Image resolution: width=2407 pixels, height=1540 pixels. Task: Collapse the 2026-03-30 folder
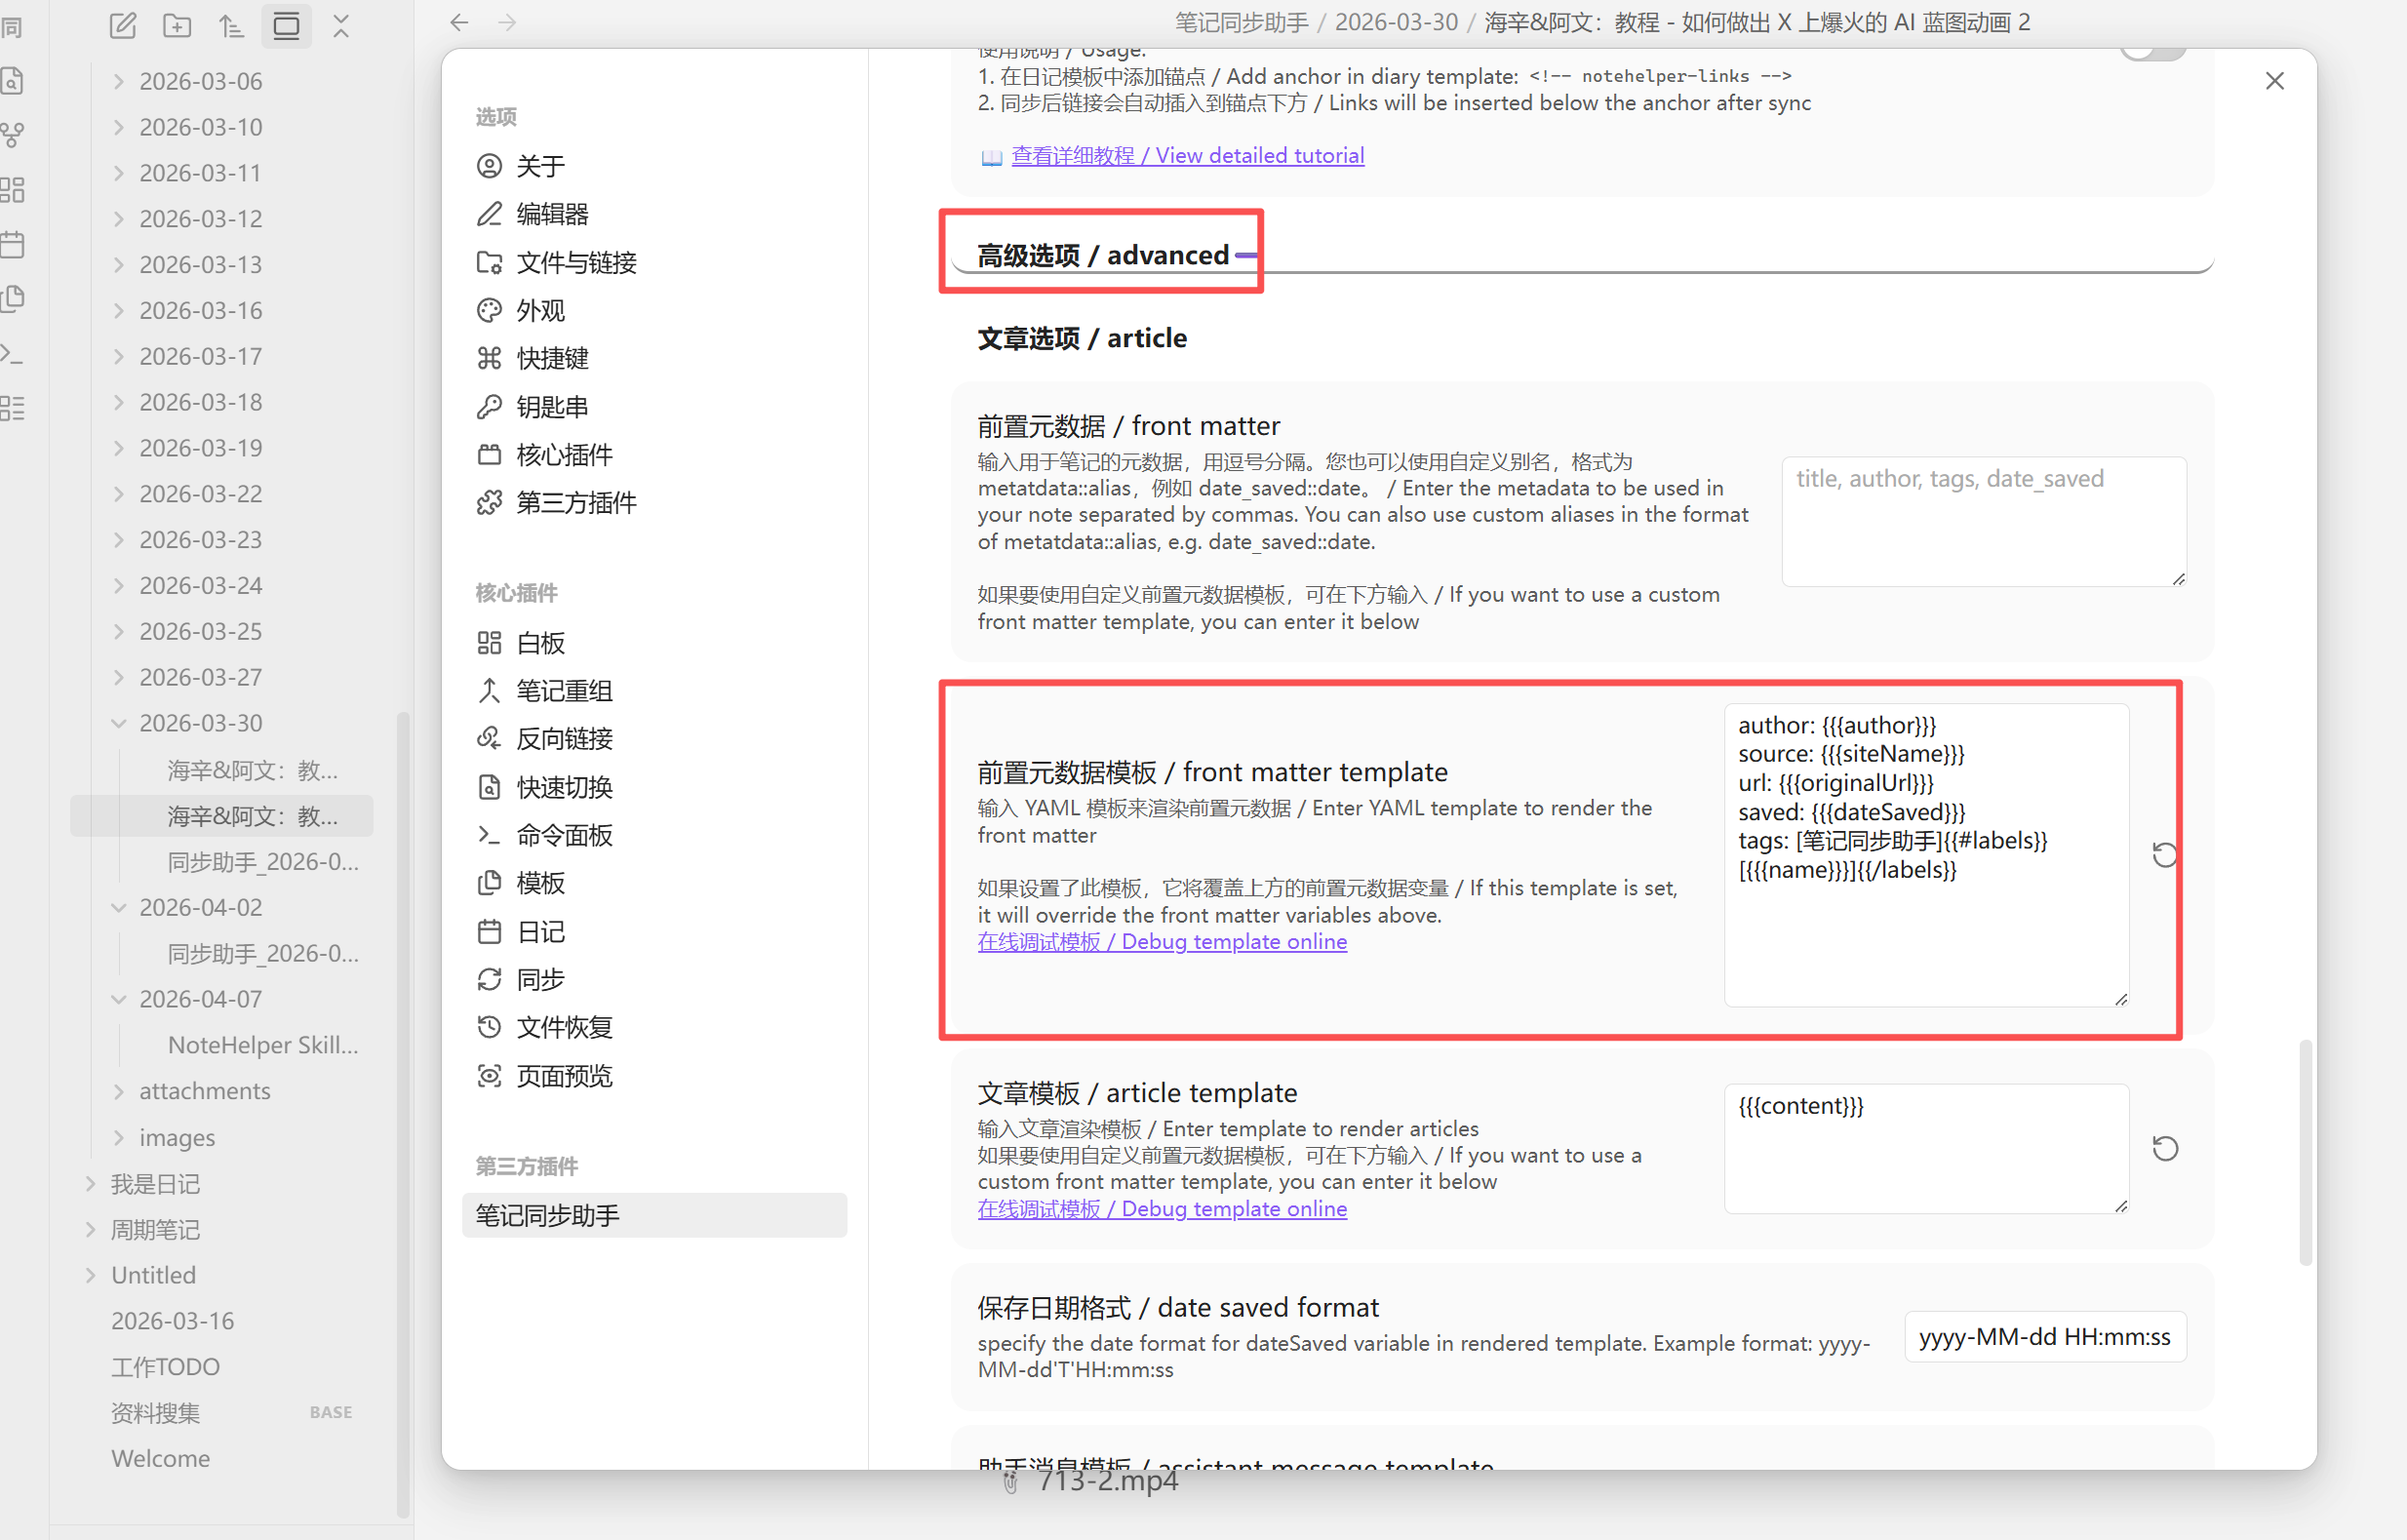pos(119,723)
